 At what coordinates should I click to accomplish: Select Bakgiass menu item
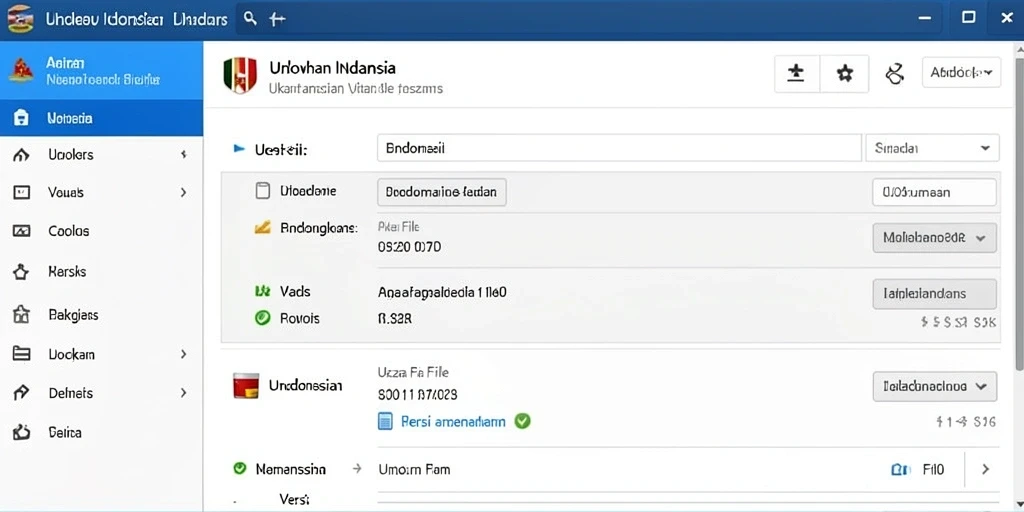101,315
